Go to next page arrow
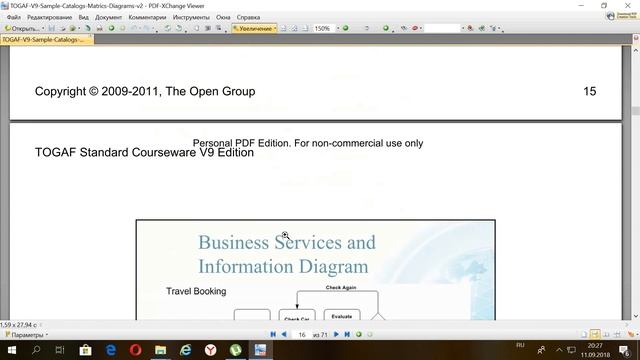 [336, 334]
